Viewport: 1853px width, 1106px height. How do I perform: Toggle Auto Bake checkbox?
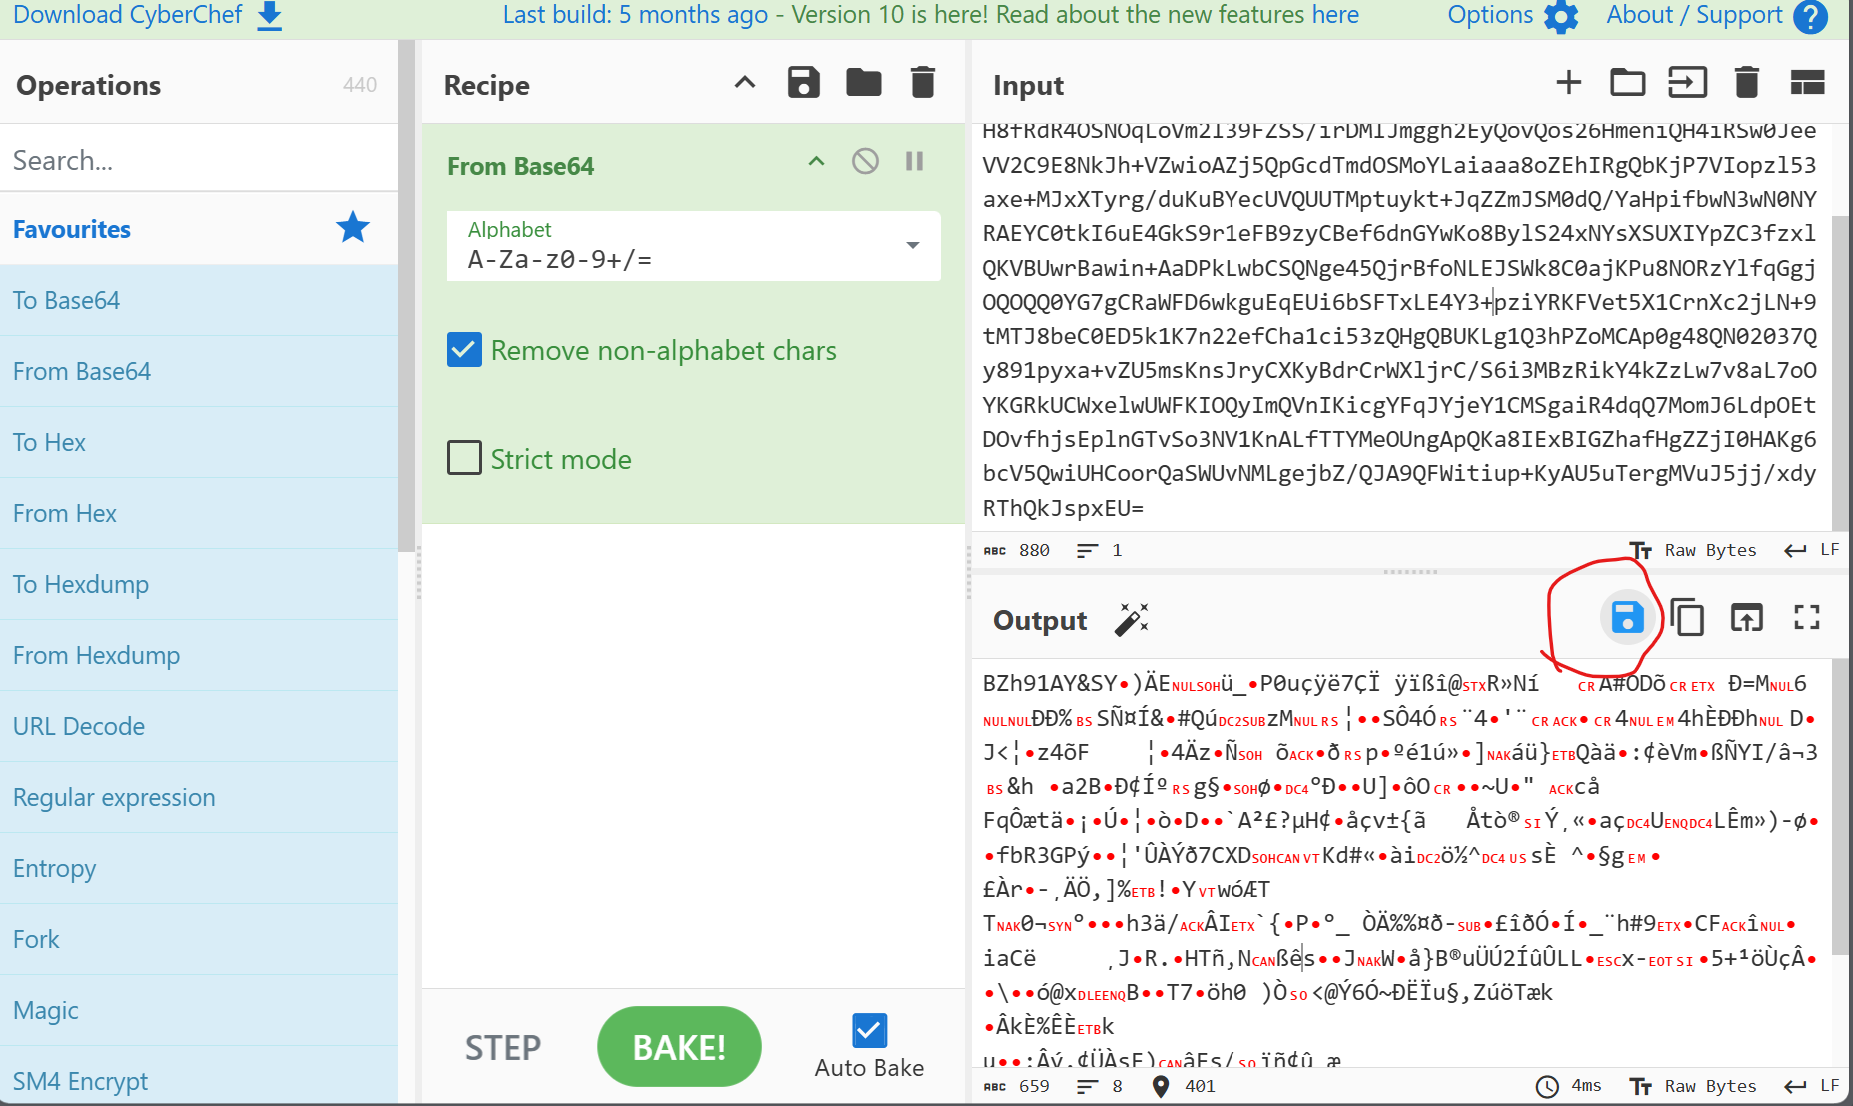click(869, 1031)
